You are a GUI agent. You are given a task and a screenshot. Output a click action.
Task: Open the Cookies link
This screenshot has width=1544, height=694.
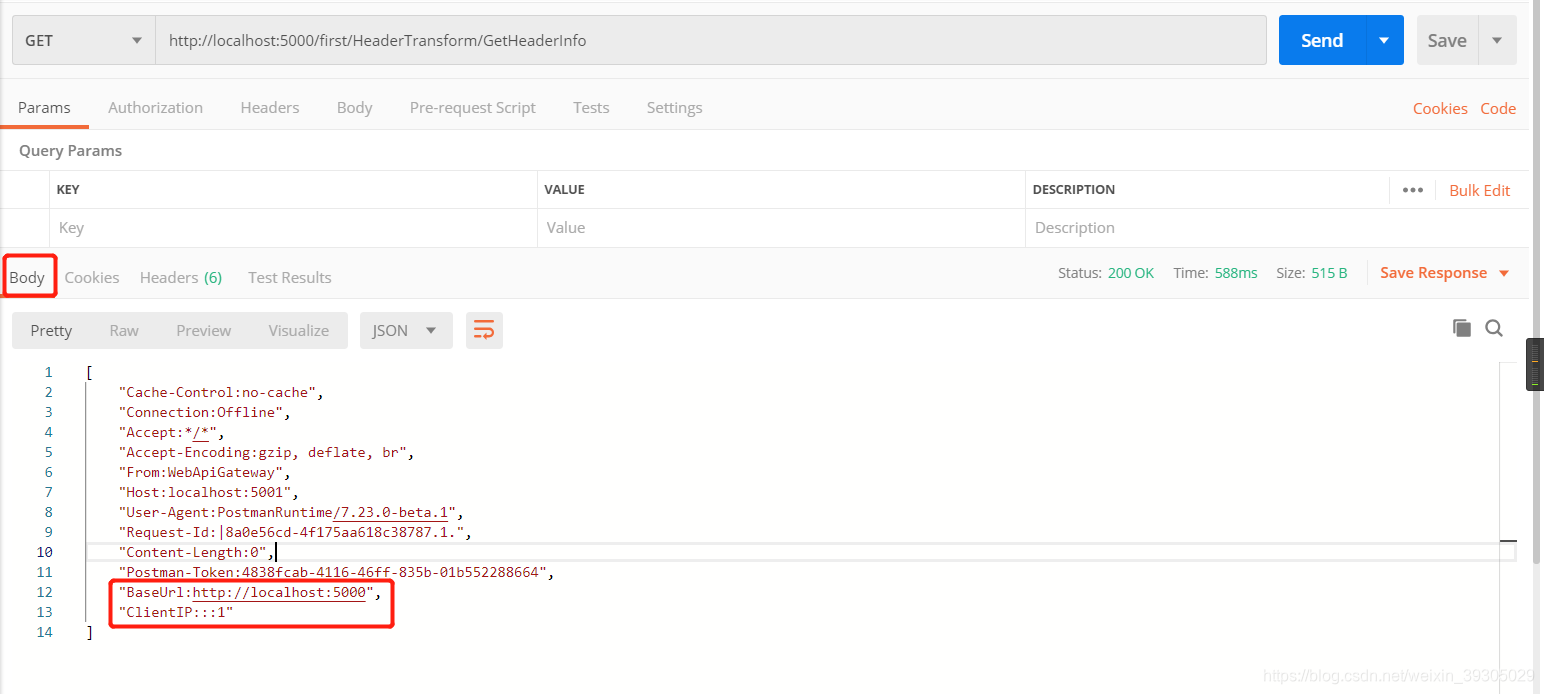click(x=1440, y=109)
